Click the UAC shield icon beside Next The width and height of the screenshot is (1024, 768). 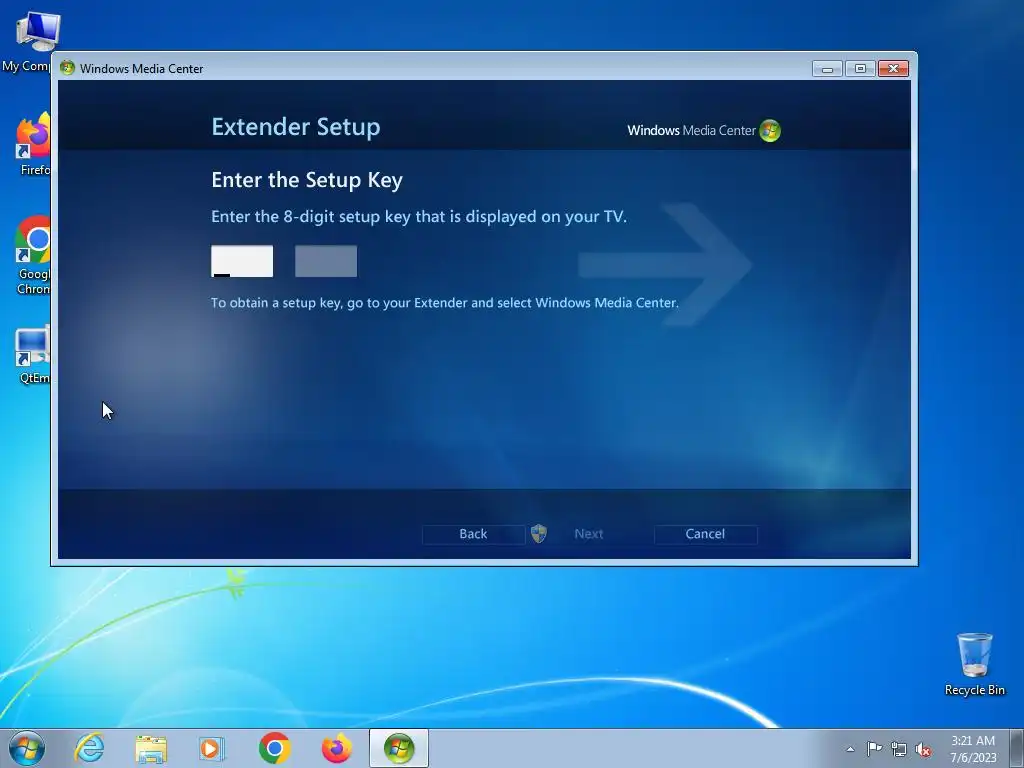click(539, 534)
